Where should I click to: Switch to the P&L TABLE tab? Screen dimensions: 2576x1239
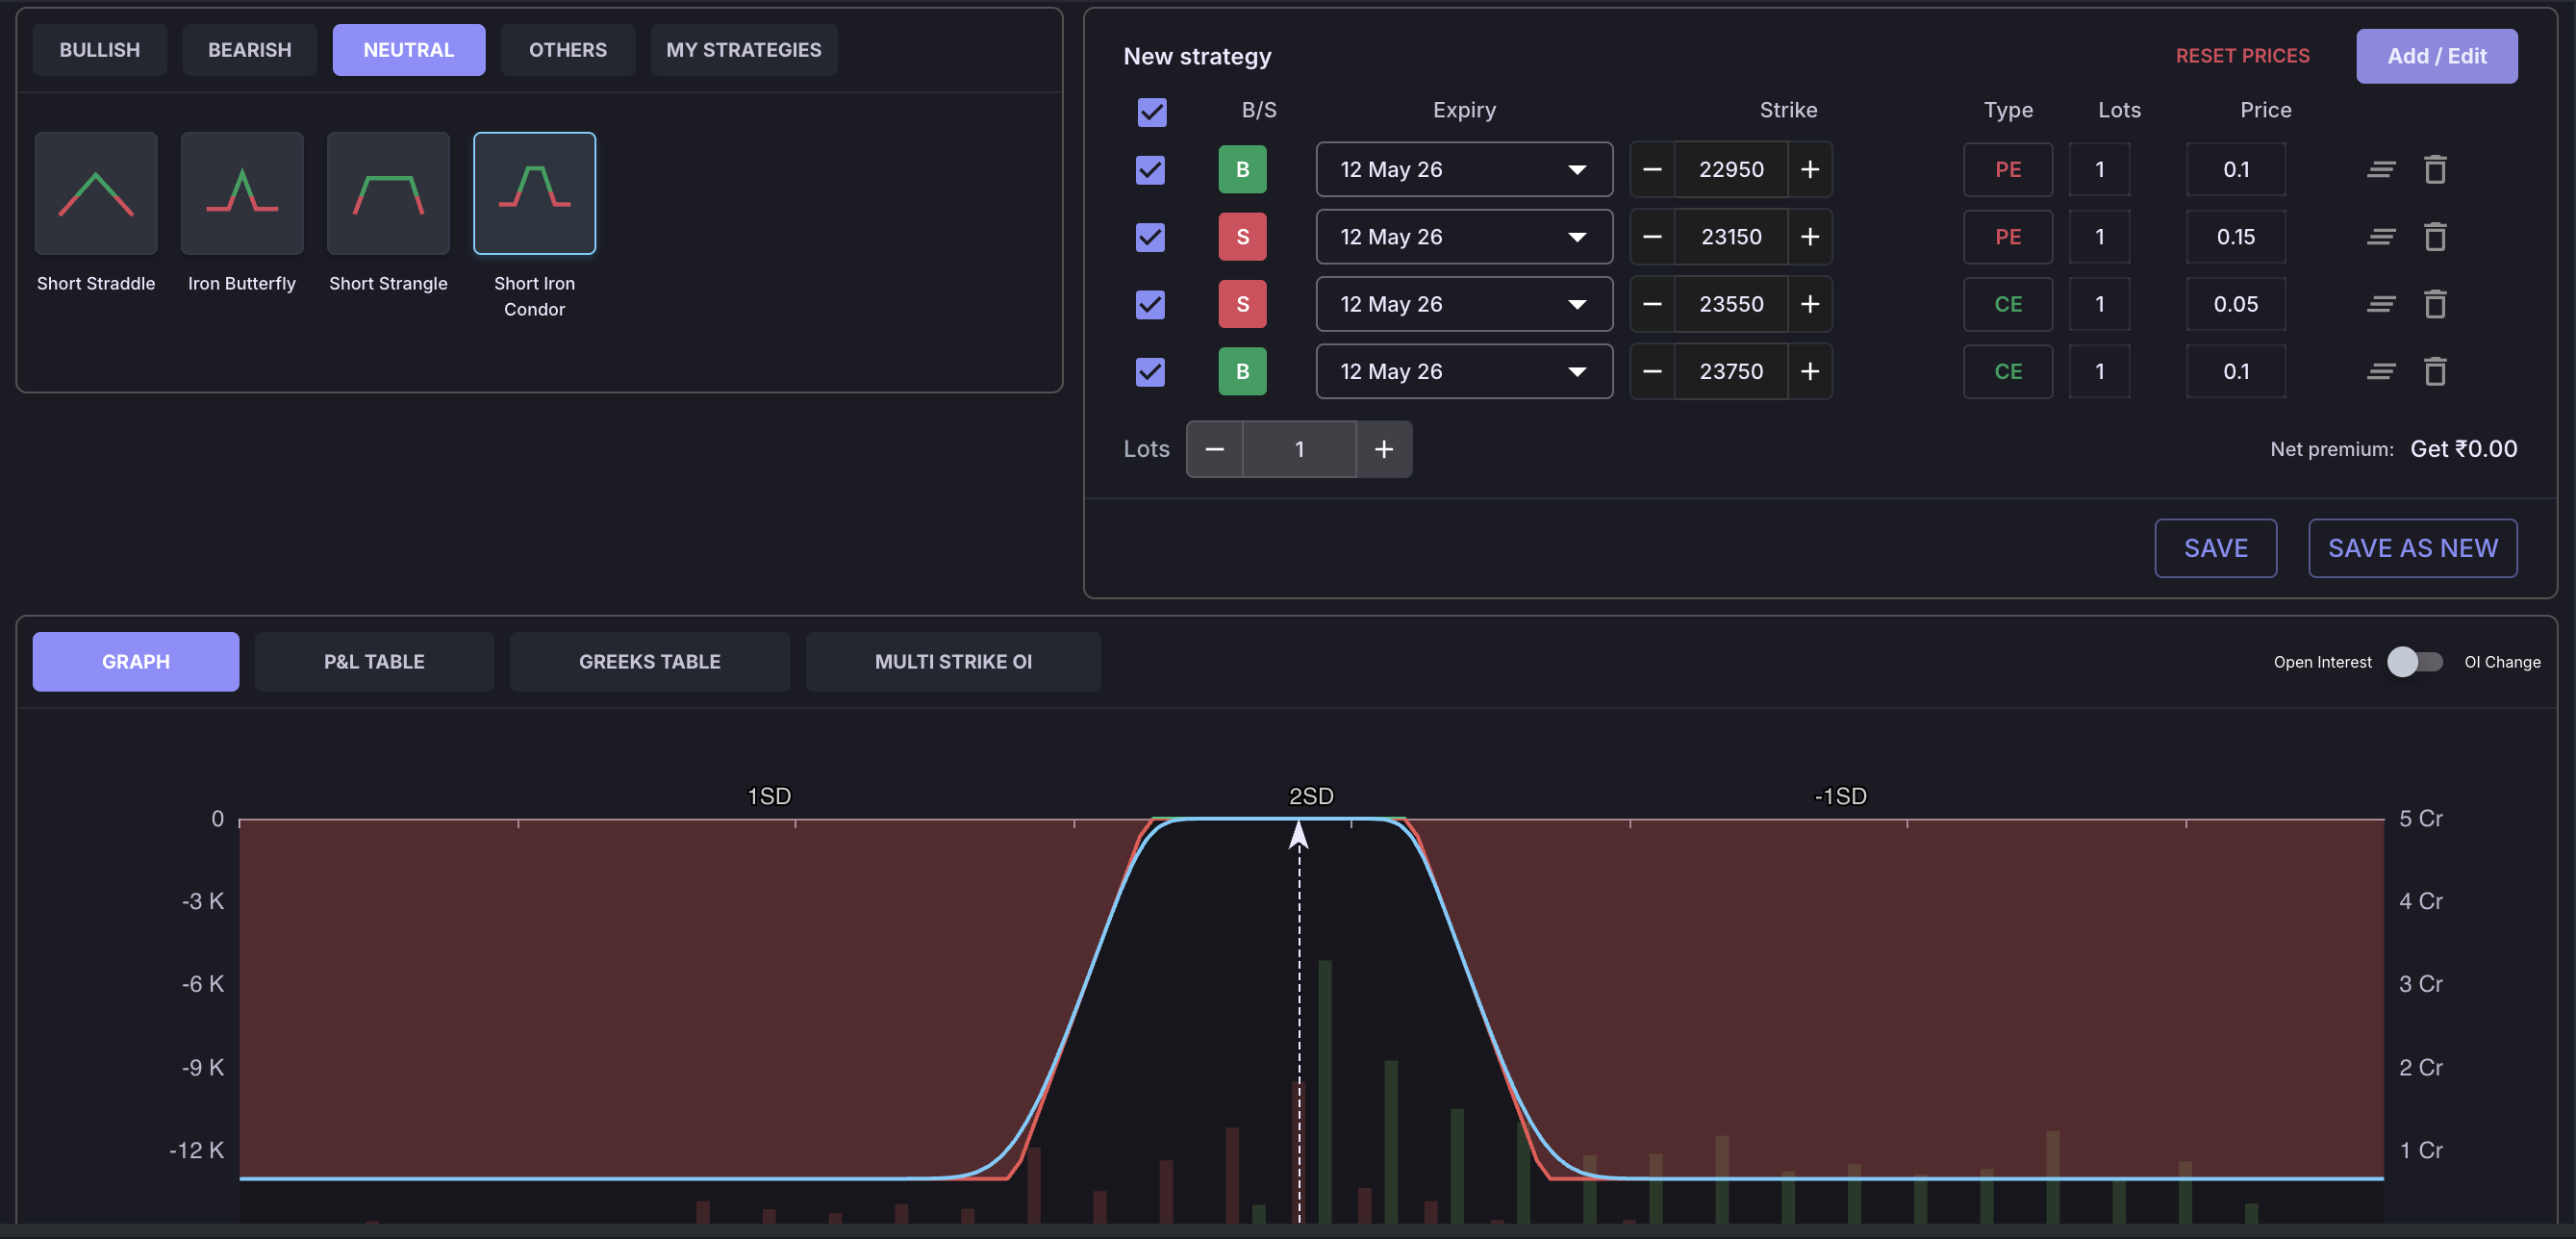pos(374,662)
